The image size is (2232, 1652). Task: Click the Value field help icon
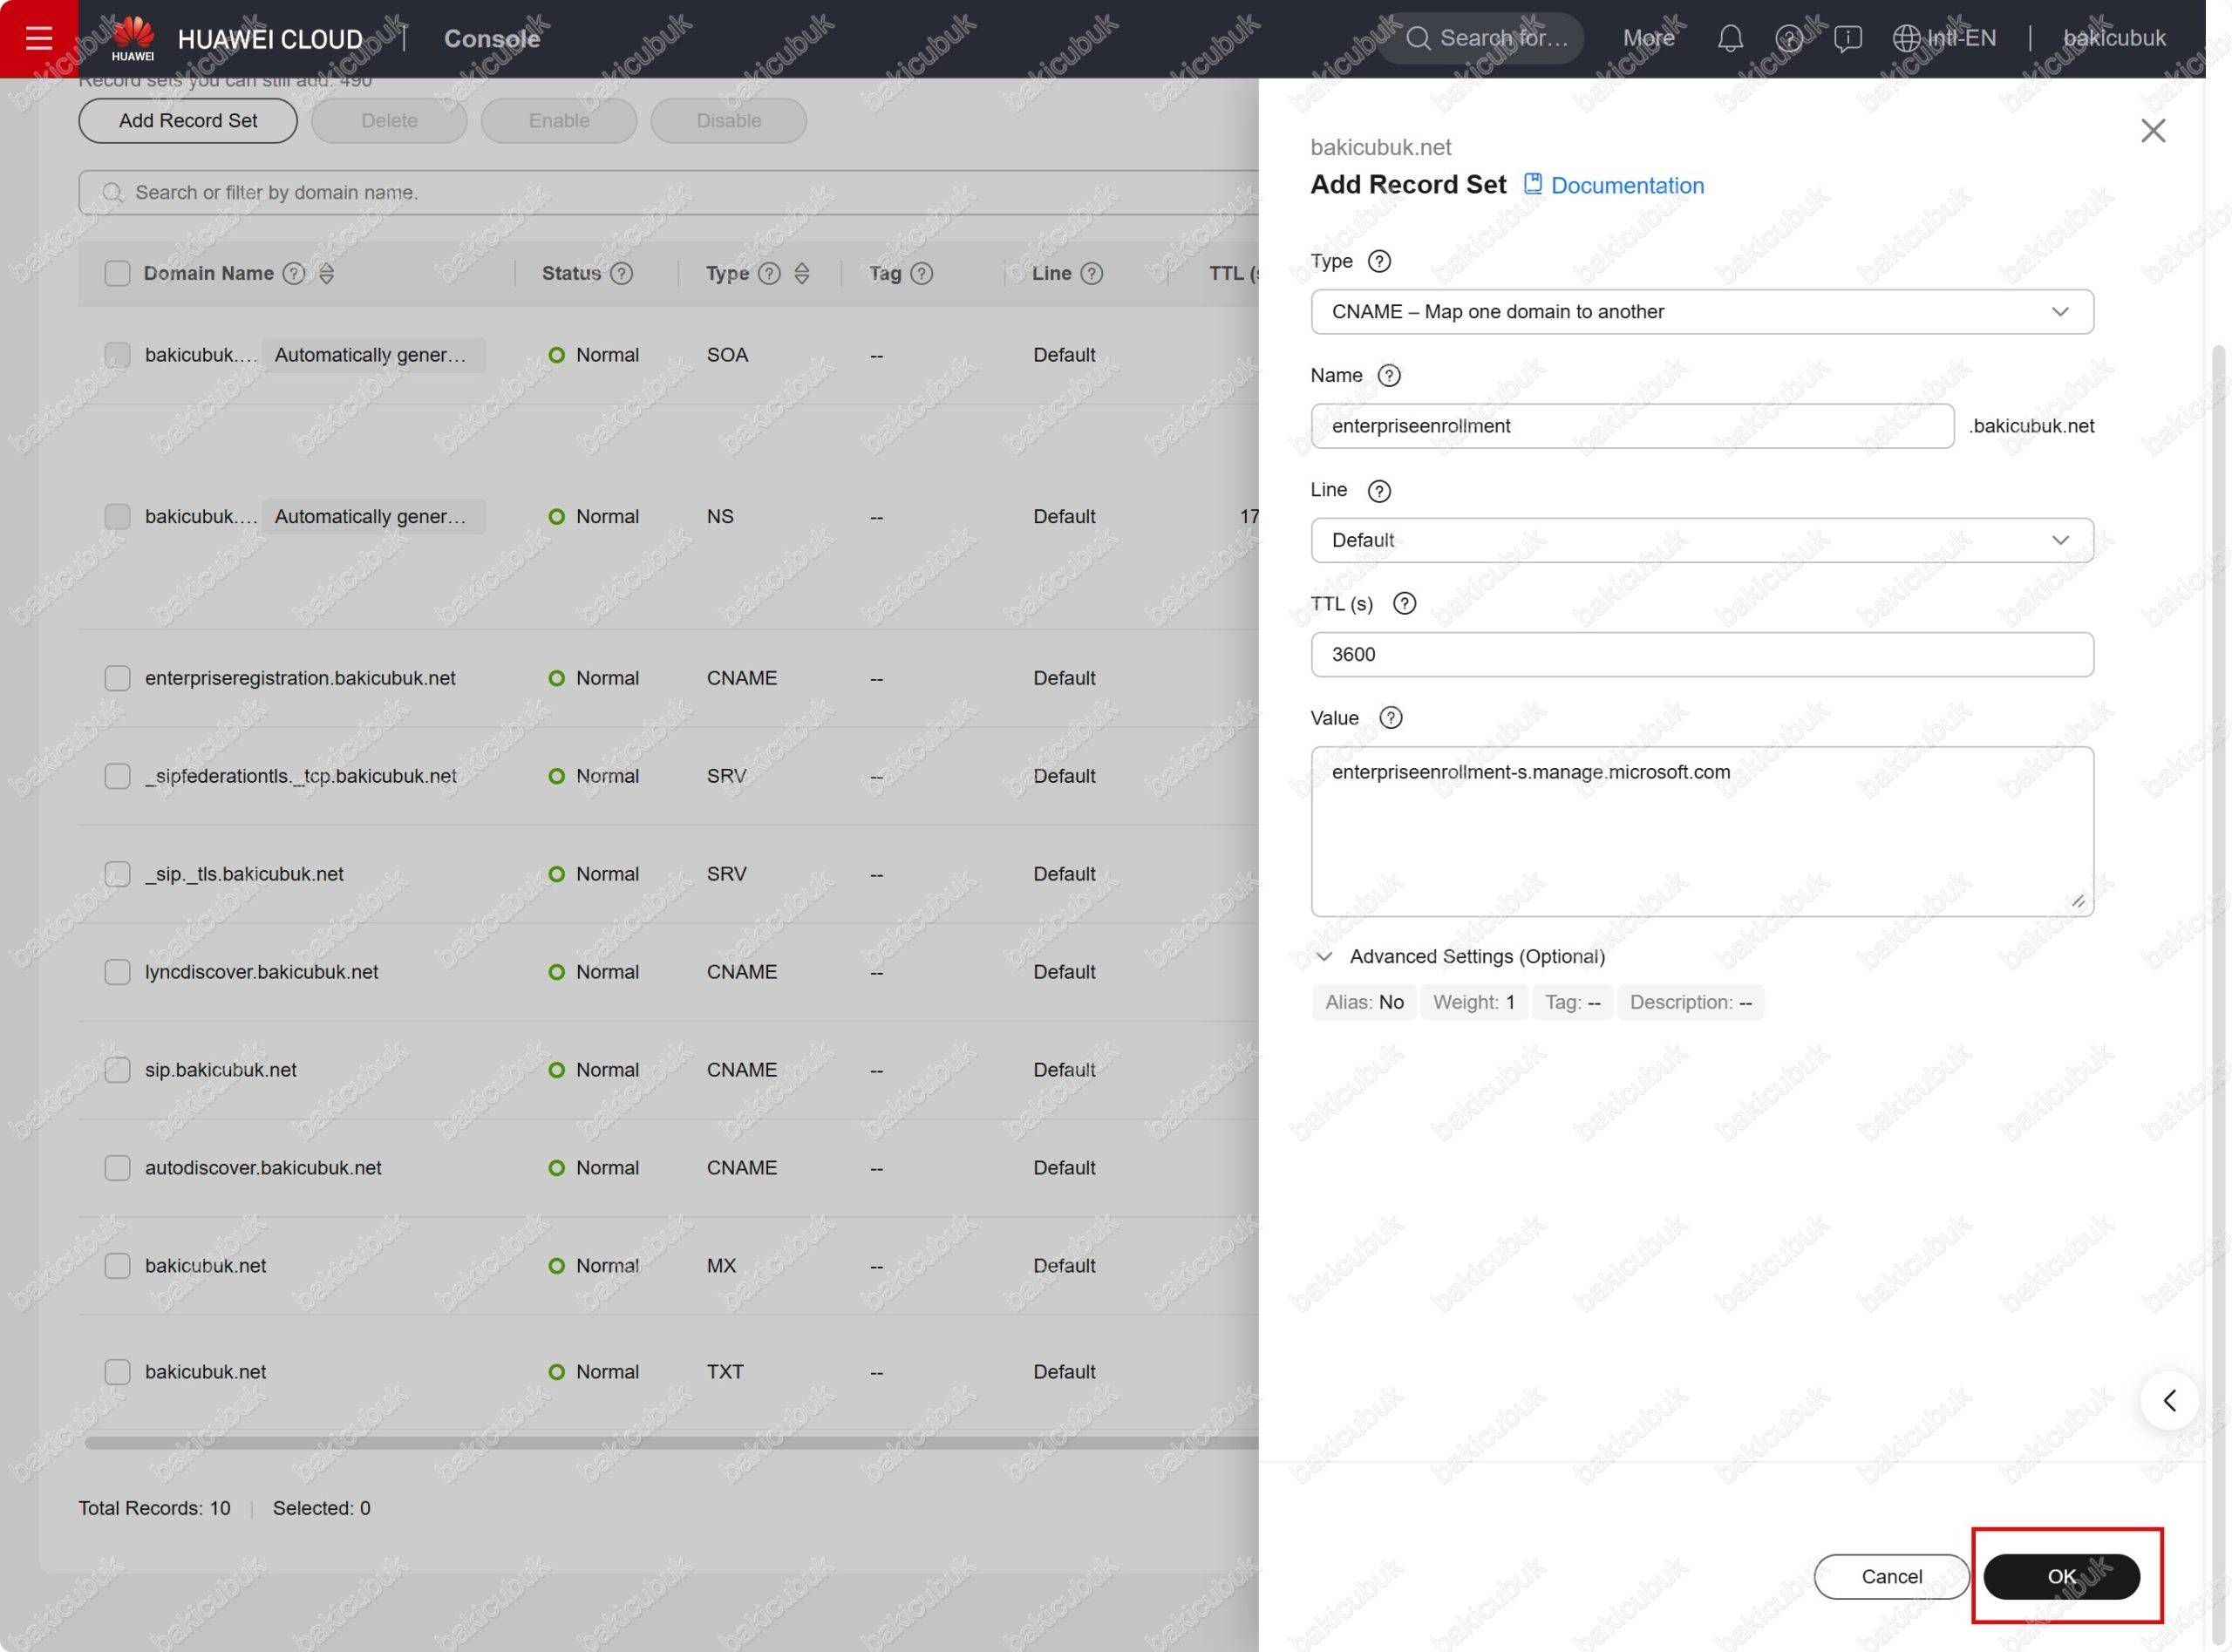pyautogui.click(x=1390, y=717)
